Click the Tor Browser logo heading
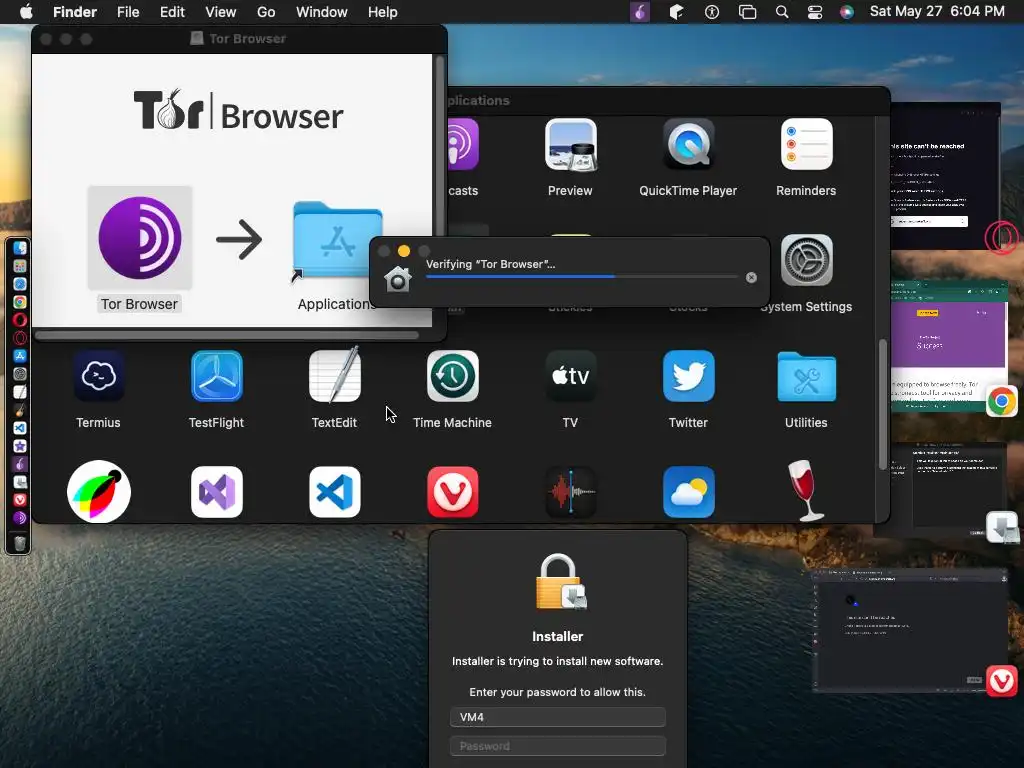 (238, 110)
